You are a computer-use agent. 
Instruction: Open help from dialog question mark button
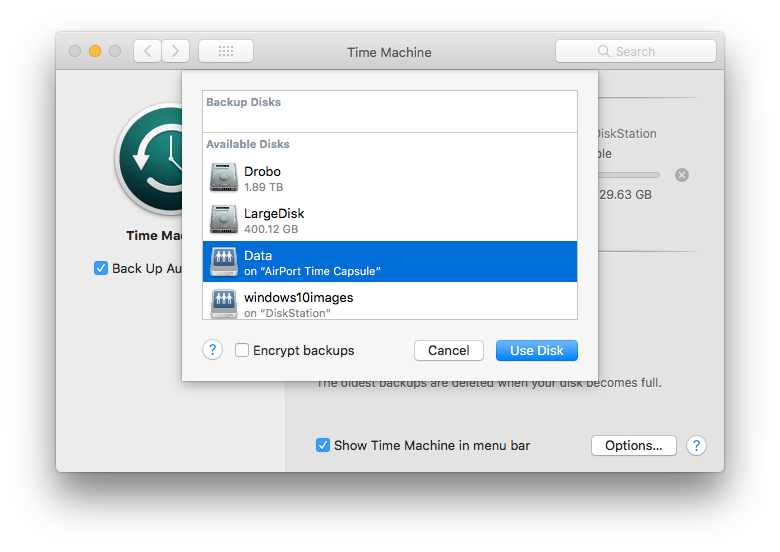tap(212, 350)
